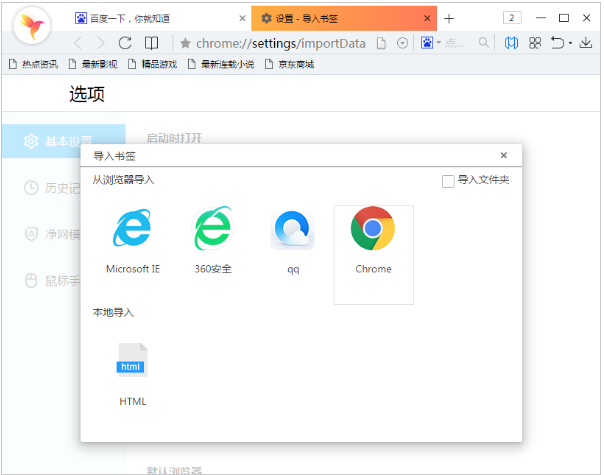Open the Baidu search engine selector

pyautogui.click(x=431, y=43)
